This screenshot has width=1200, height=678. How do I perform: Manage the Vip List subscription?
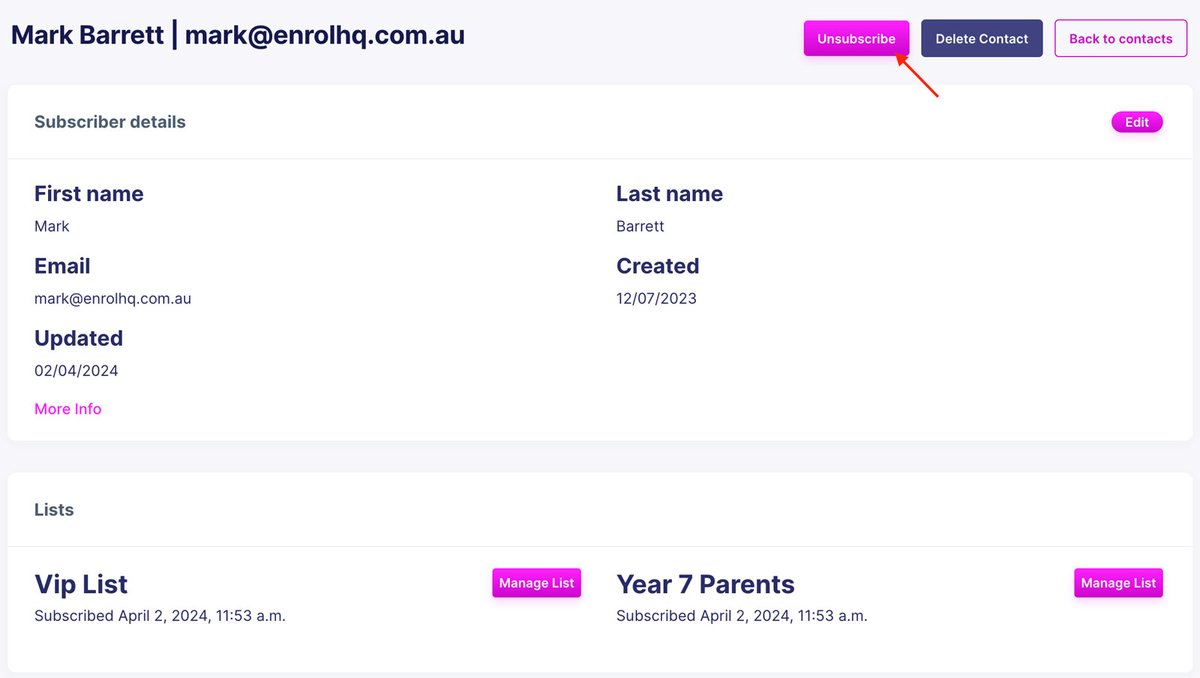click(x=536, y=583)
